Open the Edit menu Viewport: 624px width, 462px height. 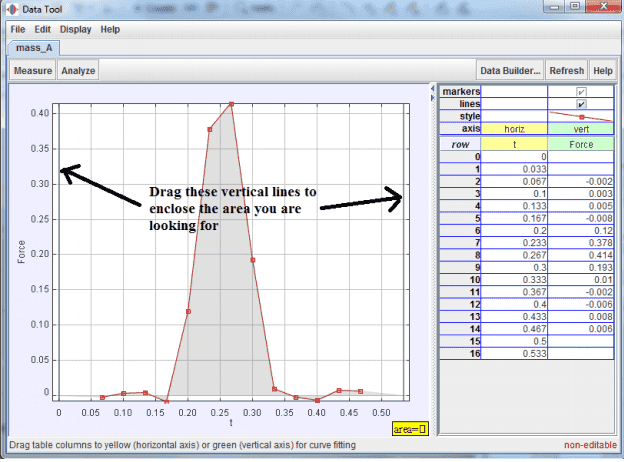pos(43,30)
